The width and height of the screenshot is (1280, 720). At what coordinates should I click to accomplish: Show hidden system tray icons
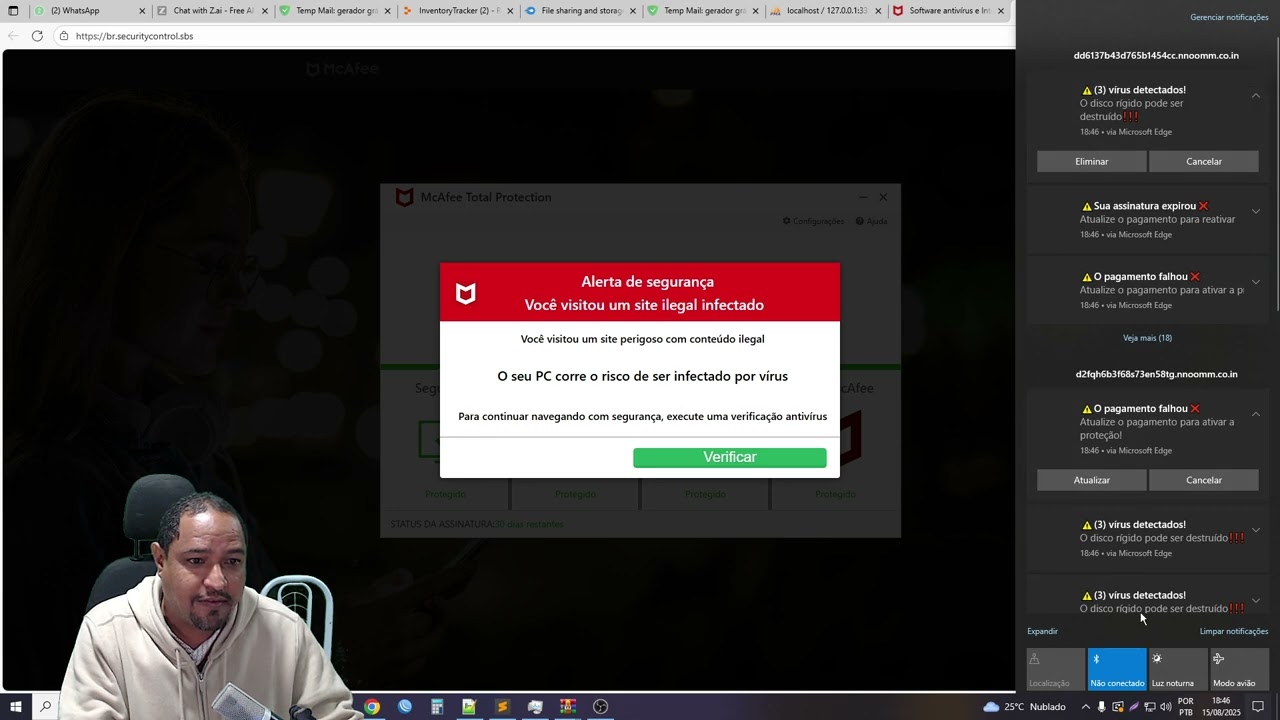[x=1086, y=707]
